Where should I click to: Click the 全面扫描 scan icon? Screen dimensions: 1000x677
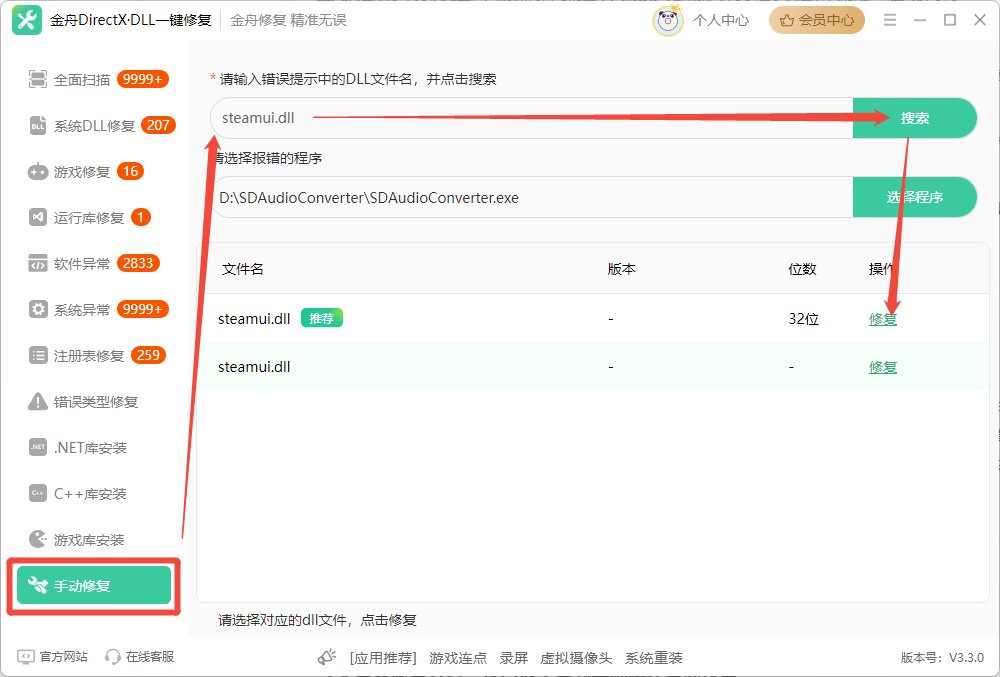38,80
